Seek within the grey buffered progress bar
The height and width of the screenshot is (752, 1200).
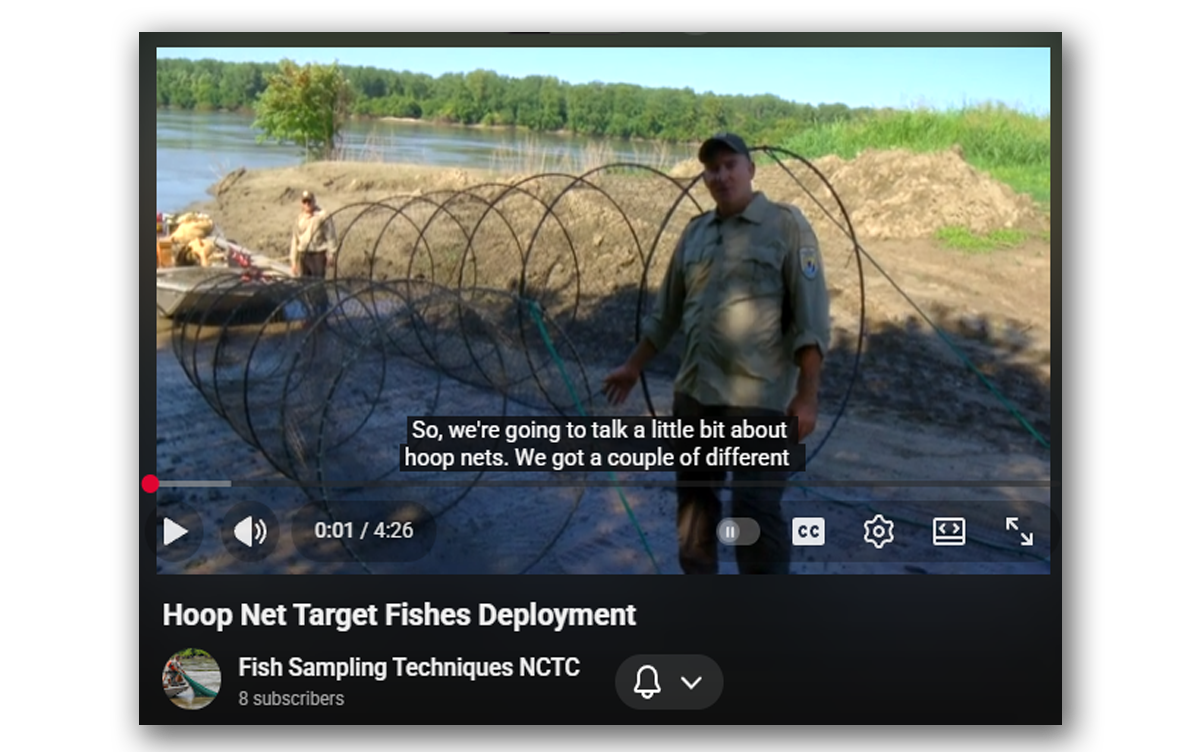coord(195,484)
